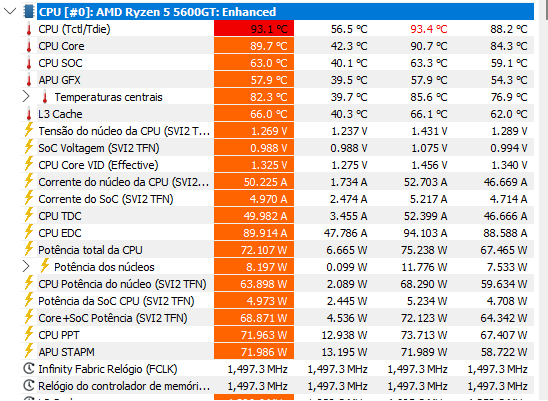Select the CPU SOC sensor label

(60, 63)
